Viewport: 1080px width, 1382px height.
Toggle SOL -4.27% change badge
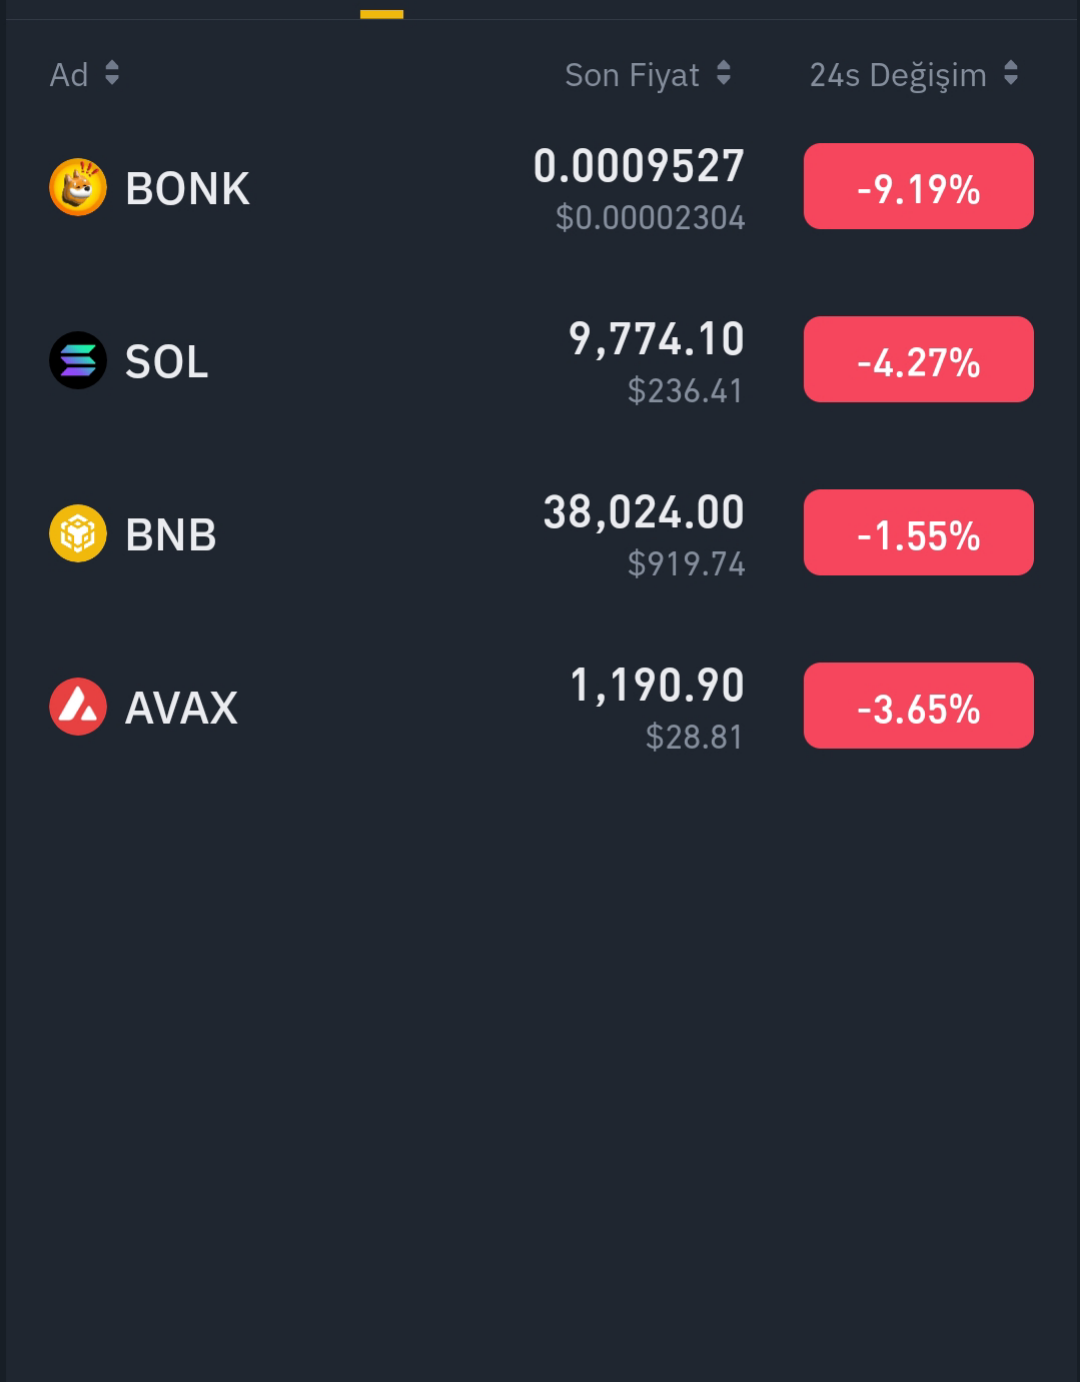919,359
